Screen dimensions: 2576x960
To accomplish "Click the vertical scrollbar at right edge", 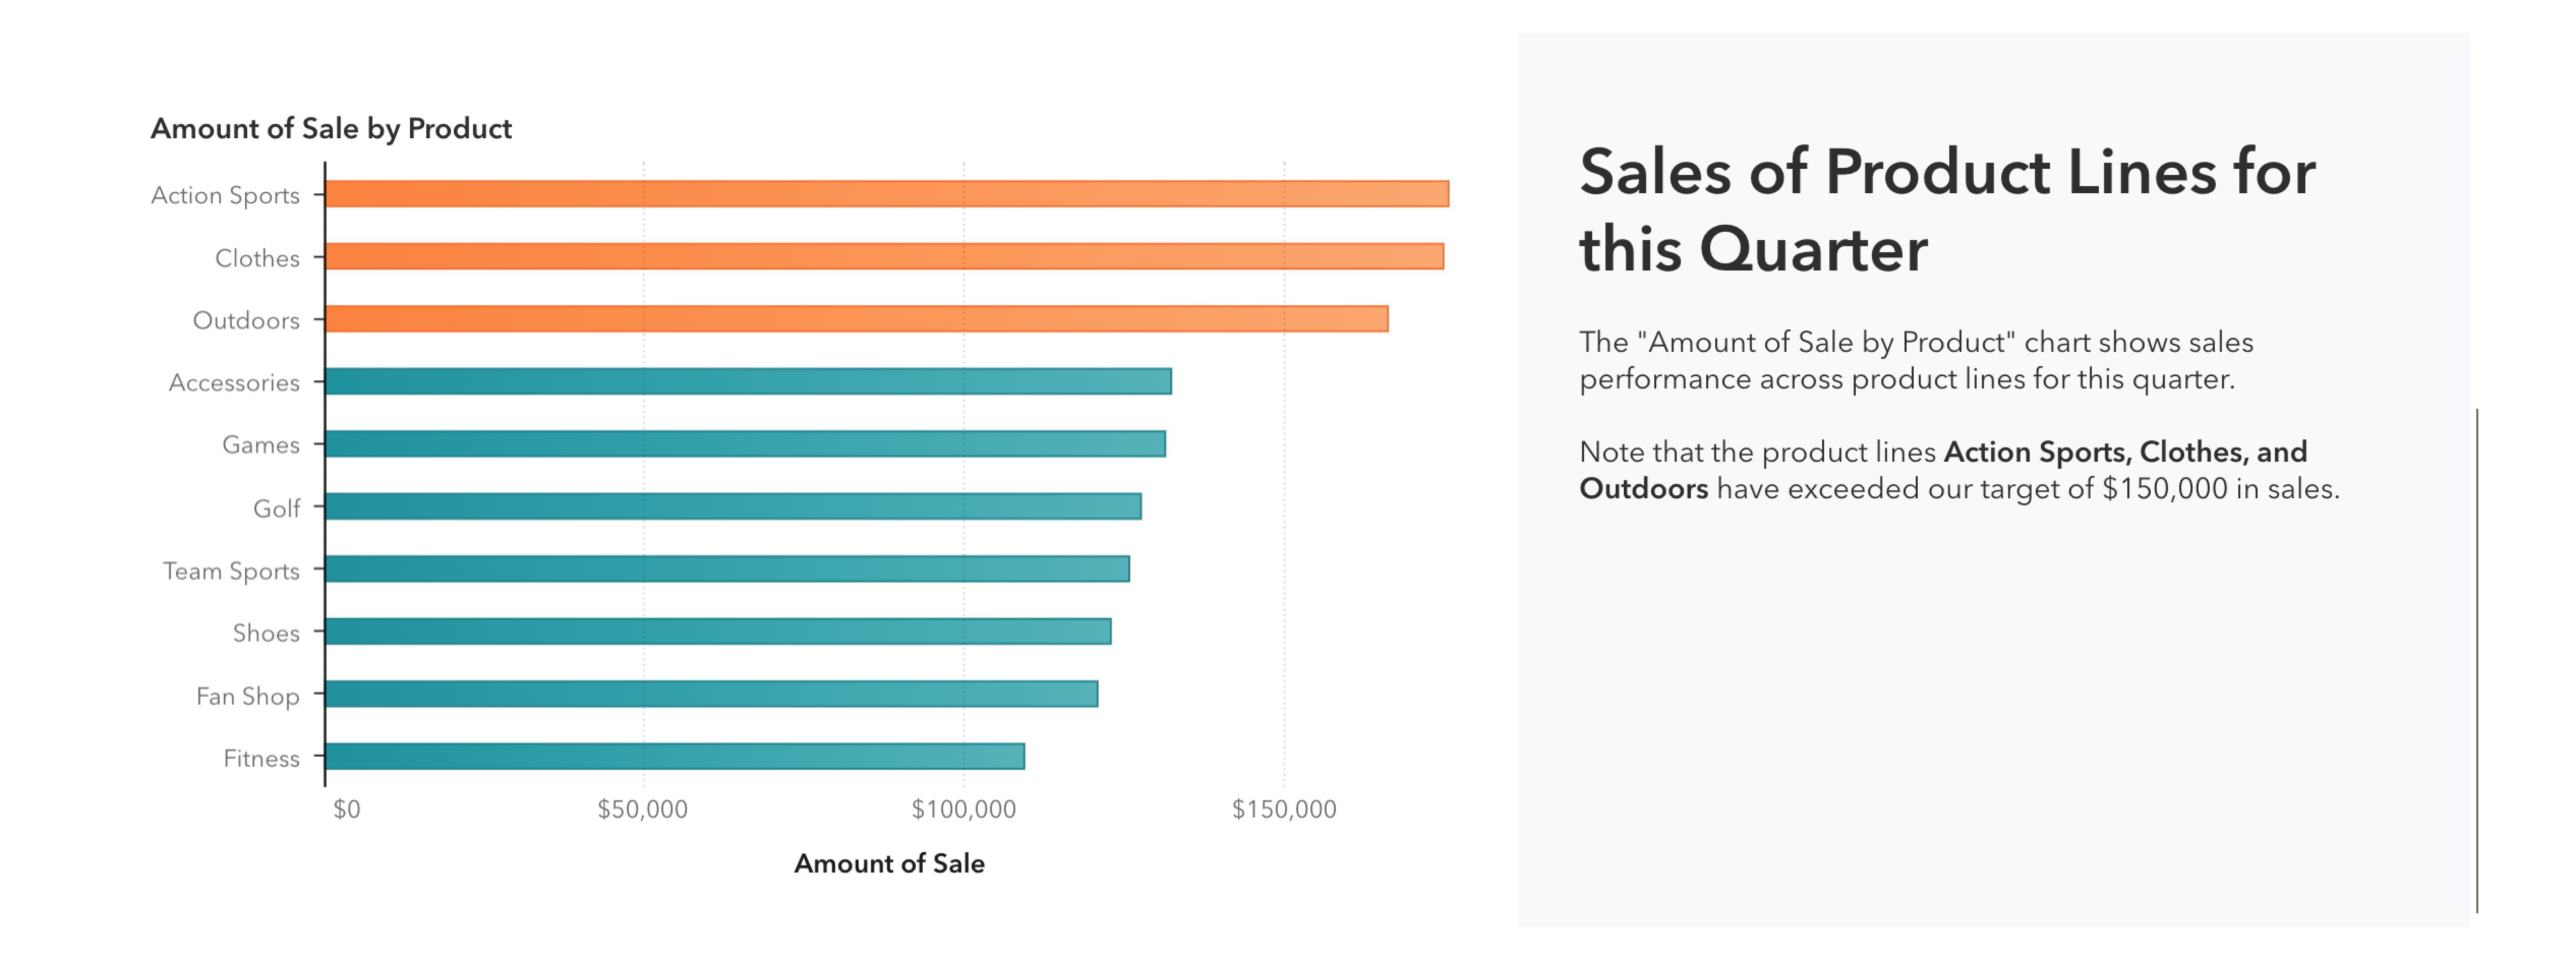I will [2476, 660].
